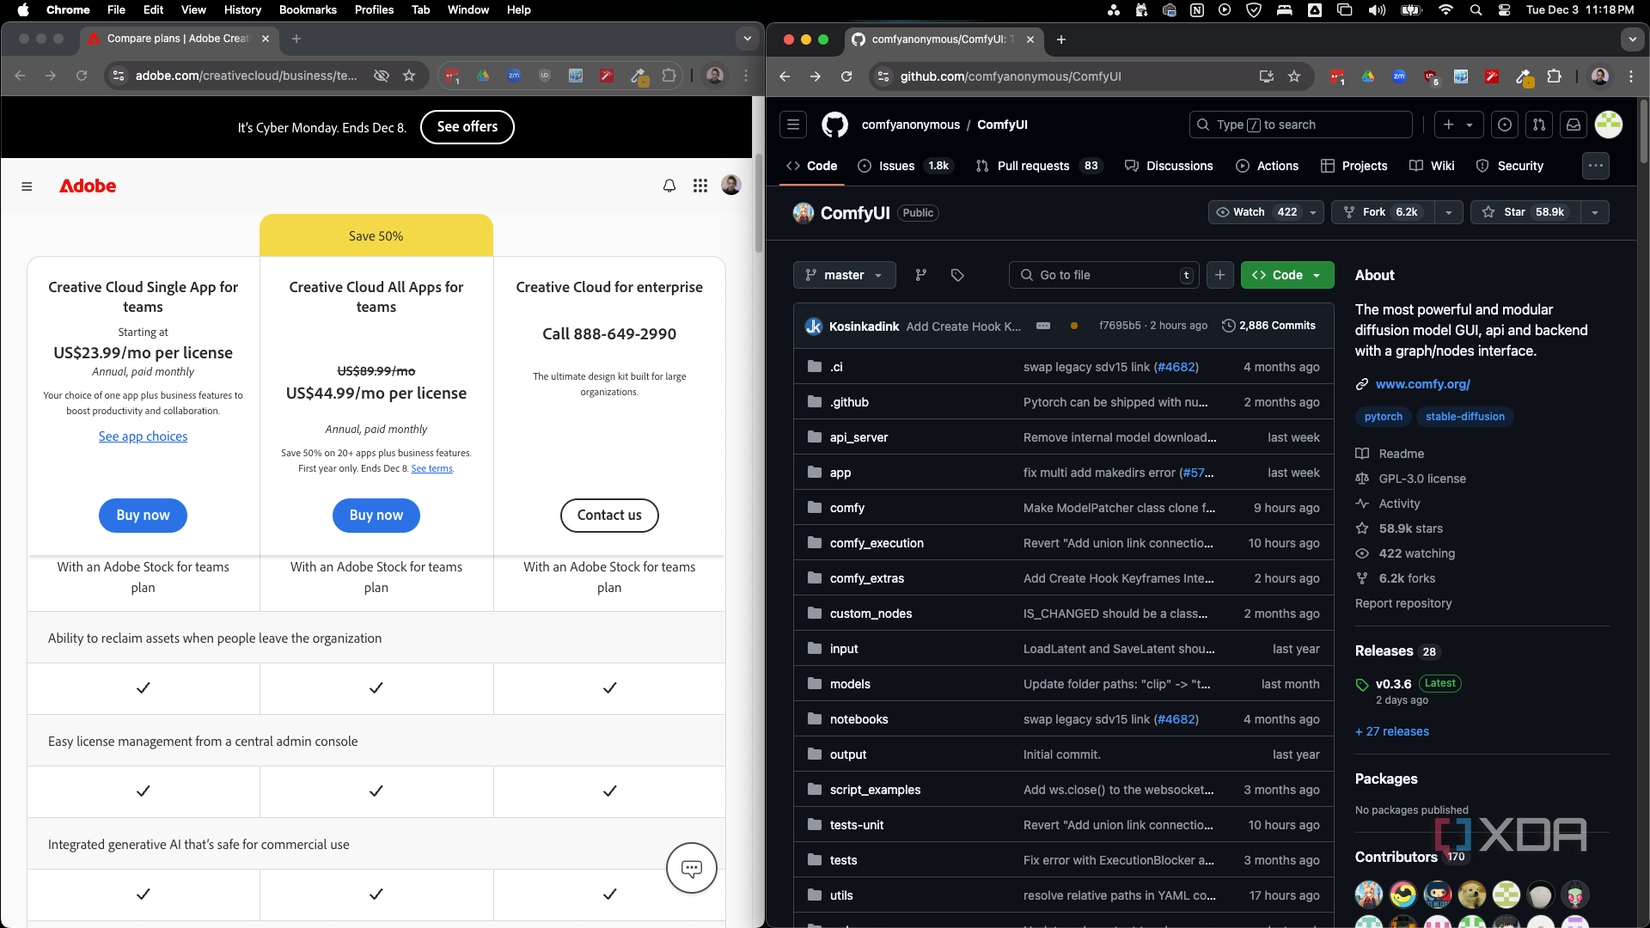Open Adobe apps grid launcher
Image resolution: width=1650 pixels, height=928 pixels.
point(700,186)
